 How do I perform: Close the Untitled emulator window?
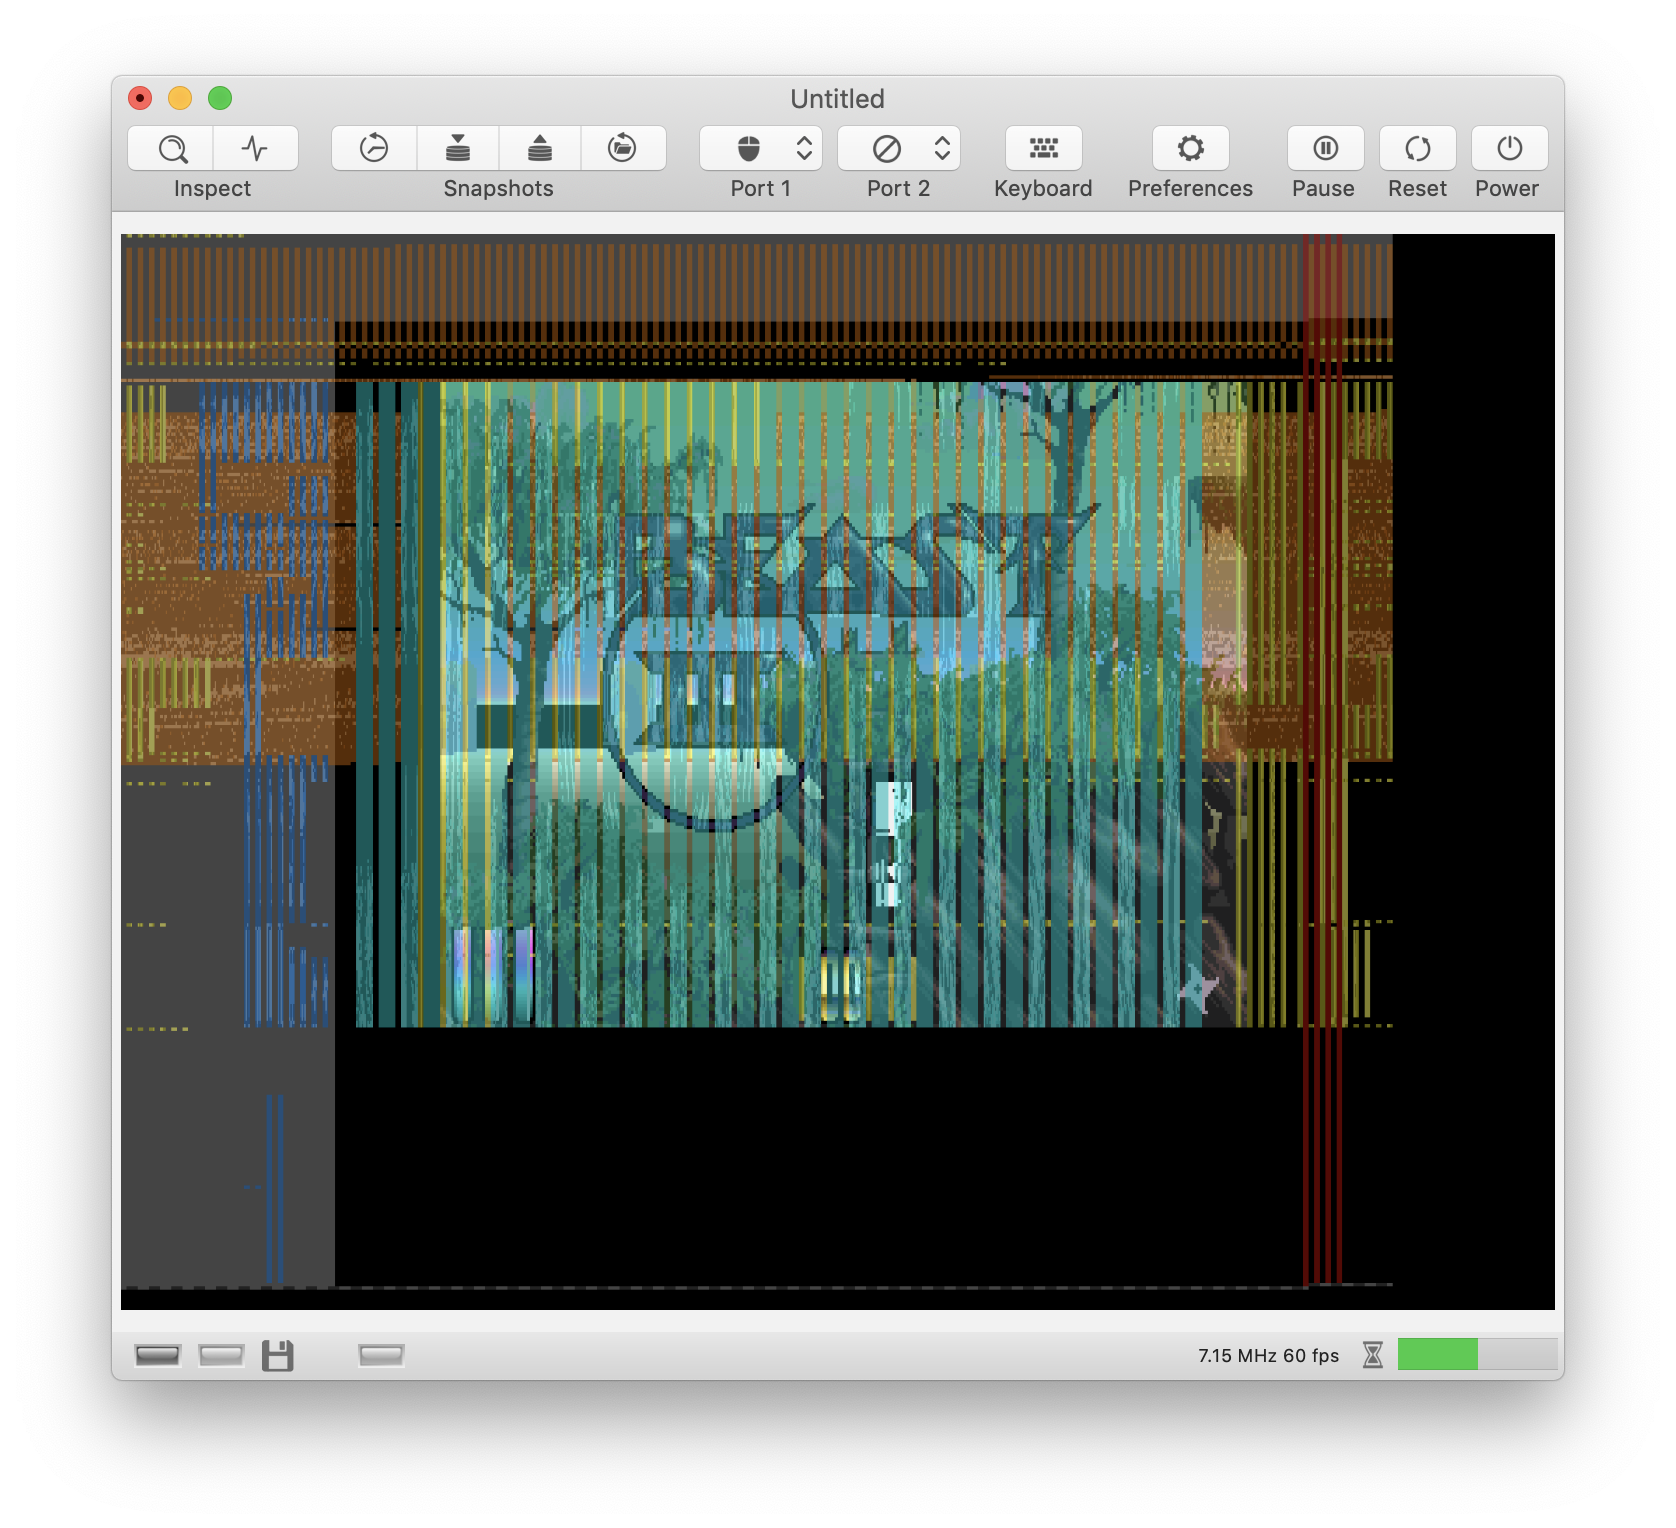pos(140,98)
